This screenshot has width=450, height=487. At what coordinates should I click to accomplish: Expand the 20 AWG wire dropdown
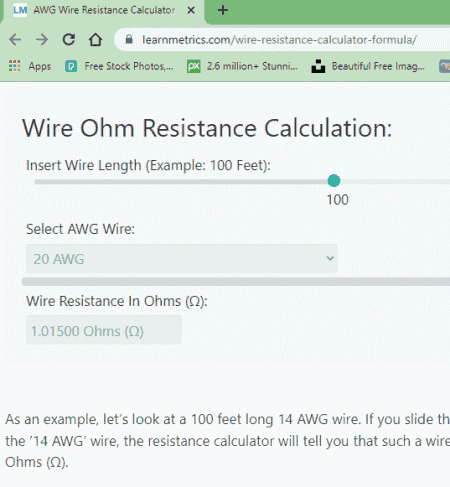pyautogui.click(x=182, y=259)
